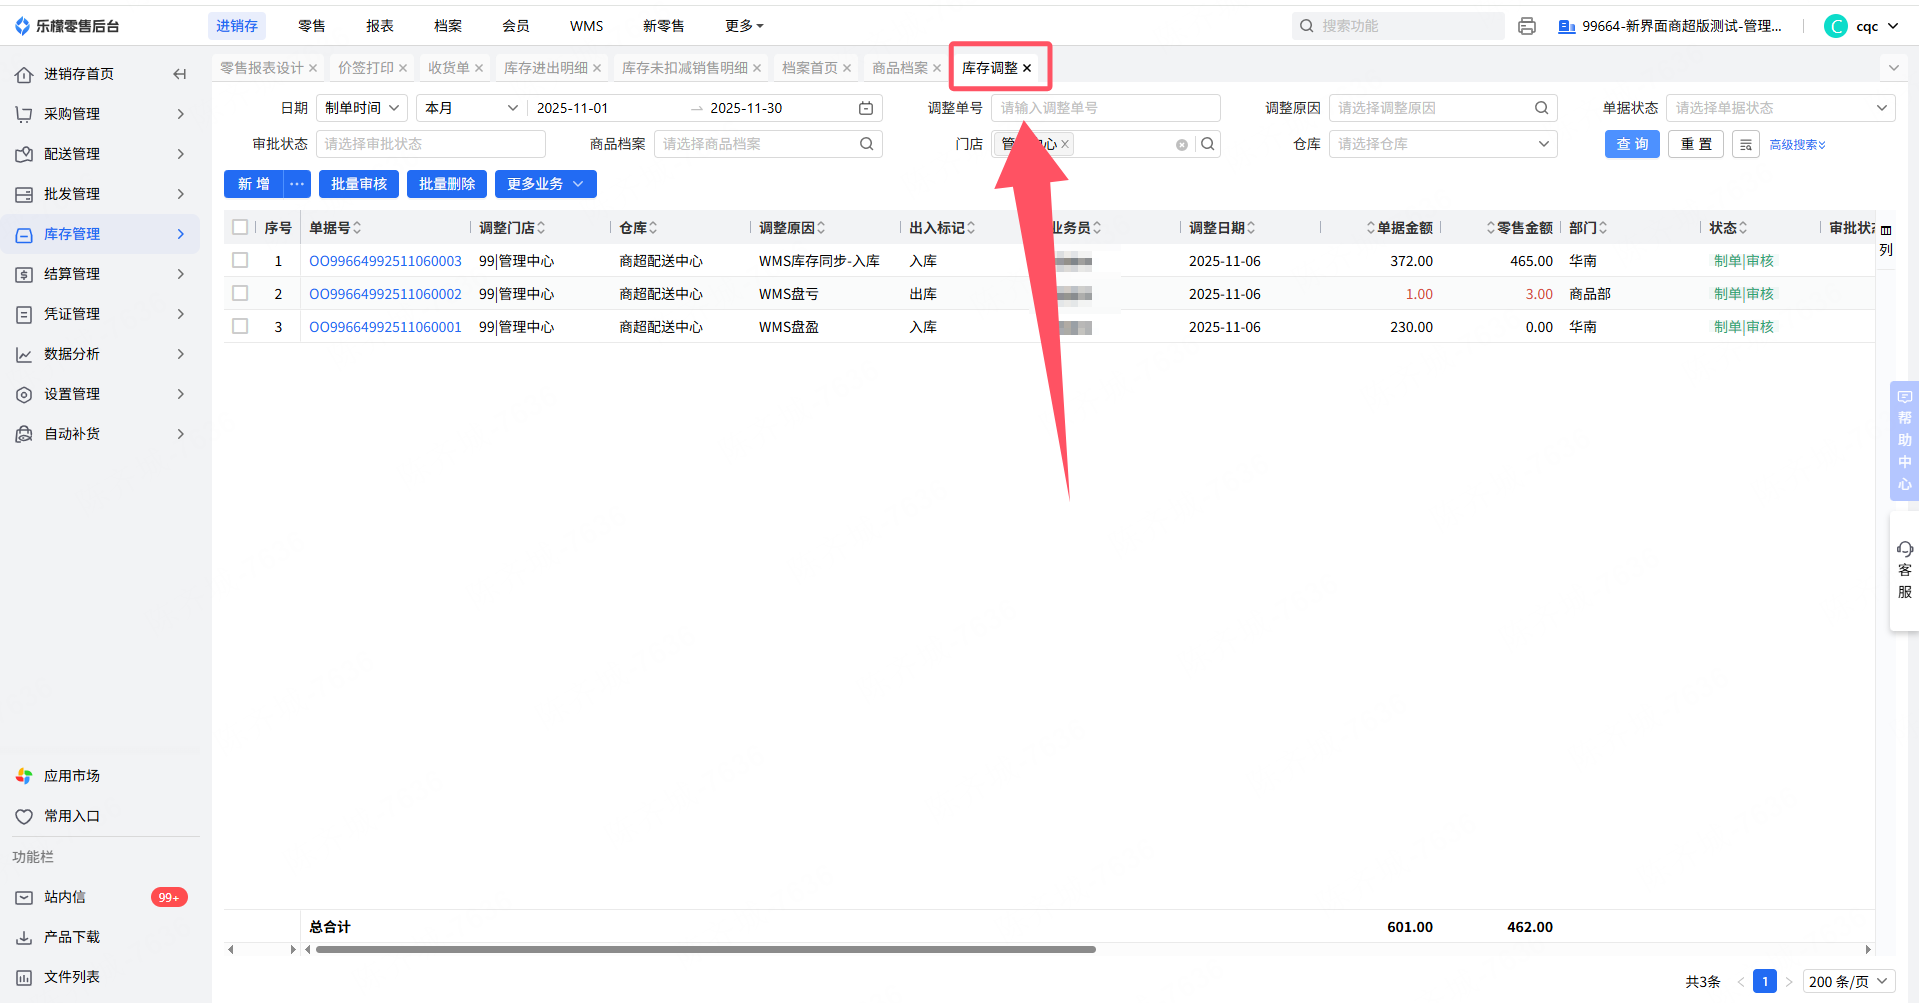Click the 调整单号 input field
This screenshot has height=1003, width=1919.
point(1106,108)
